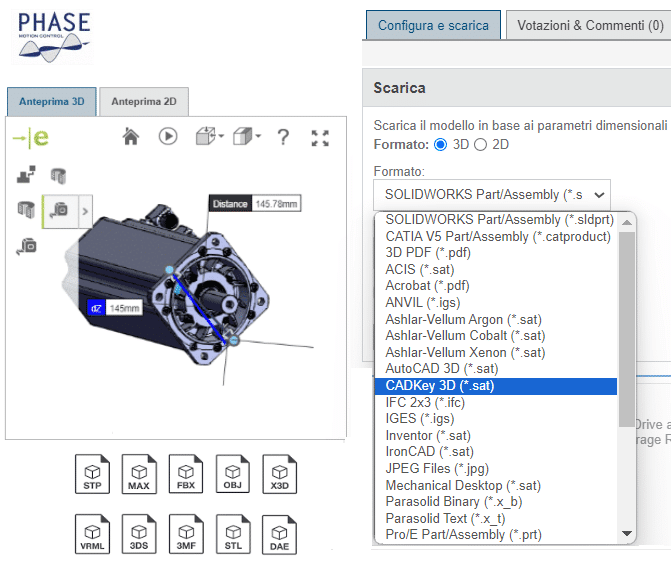Switch to Anteprima 3D tab
This screenshot has height=565, width=671.
tap(52, 101)
